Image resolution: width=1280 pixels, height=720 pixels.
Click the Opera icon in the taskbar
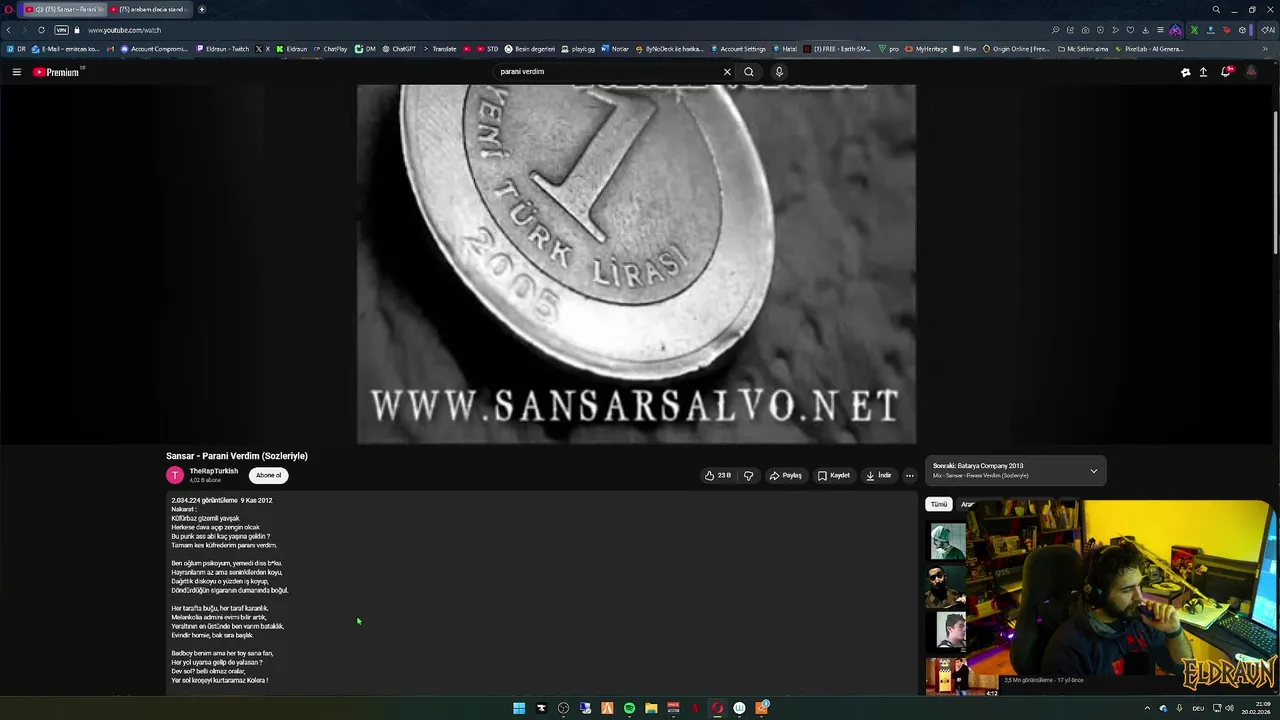tap(717, 708)
